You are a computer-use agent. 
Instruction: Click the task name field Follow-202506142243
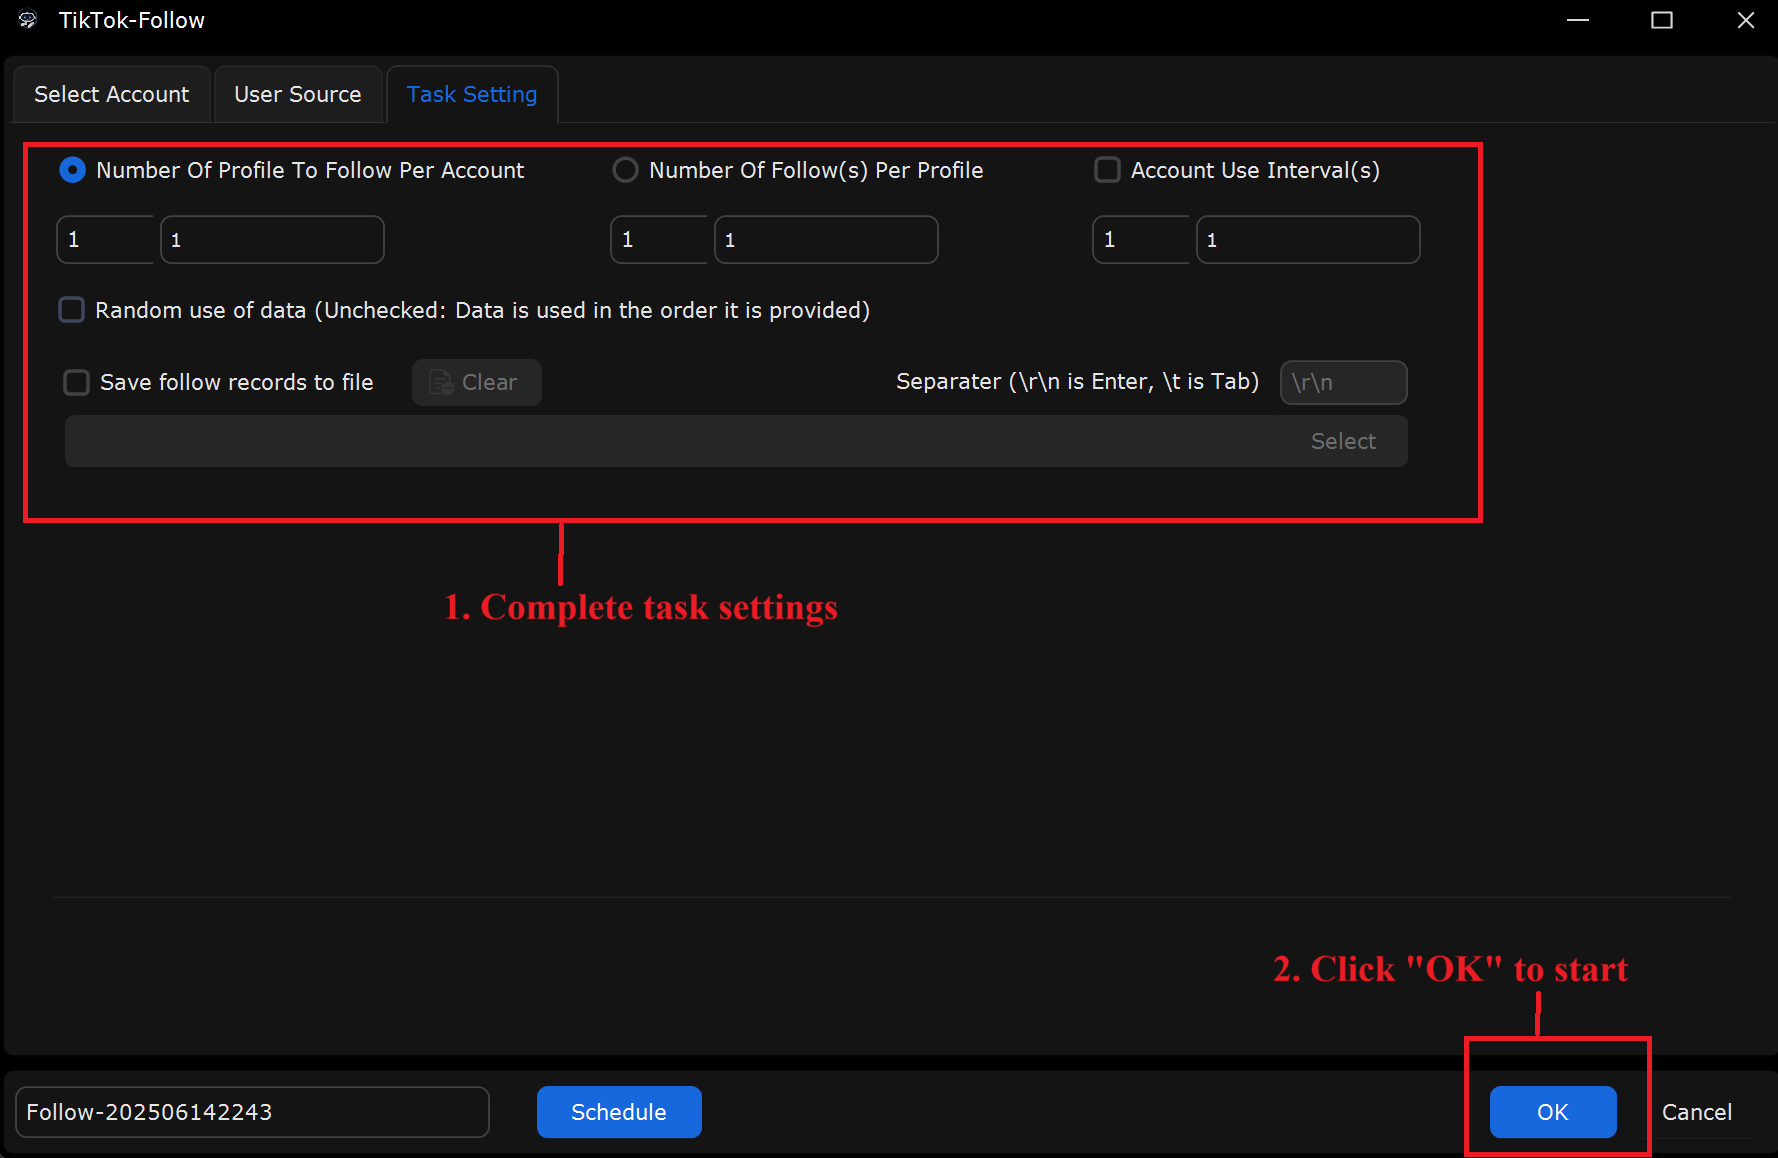[252, 1112]
